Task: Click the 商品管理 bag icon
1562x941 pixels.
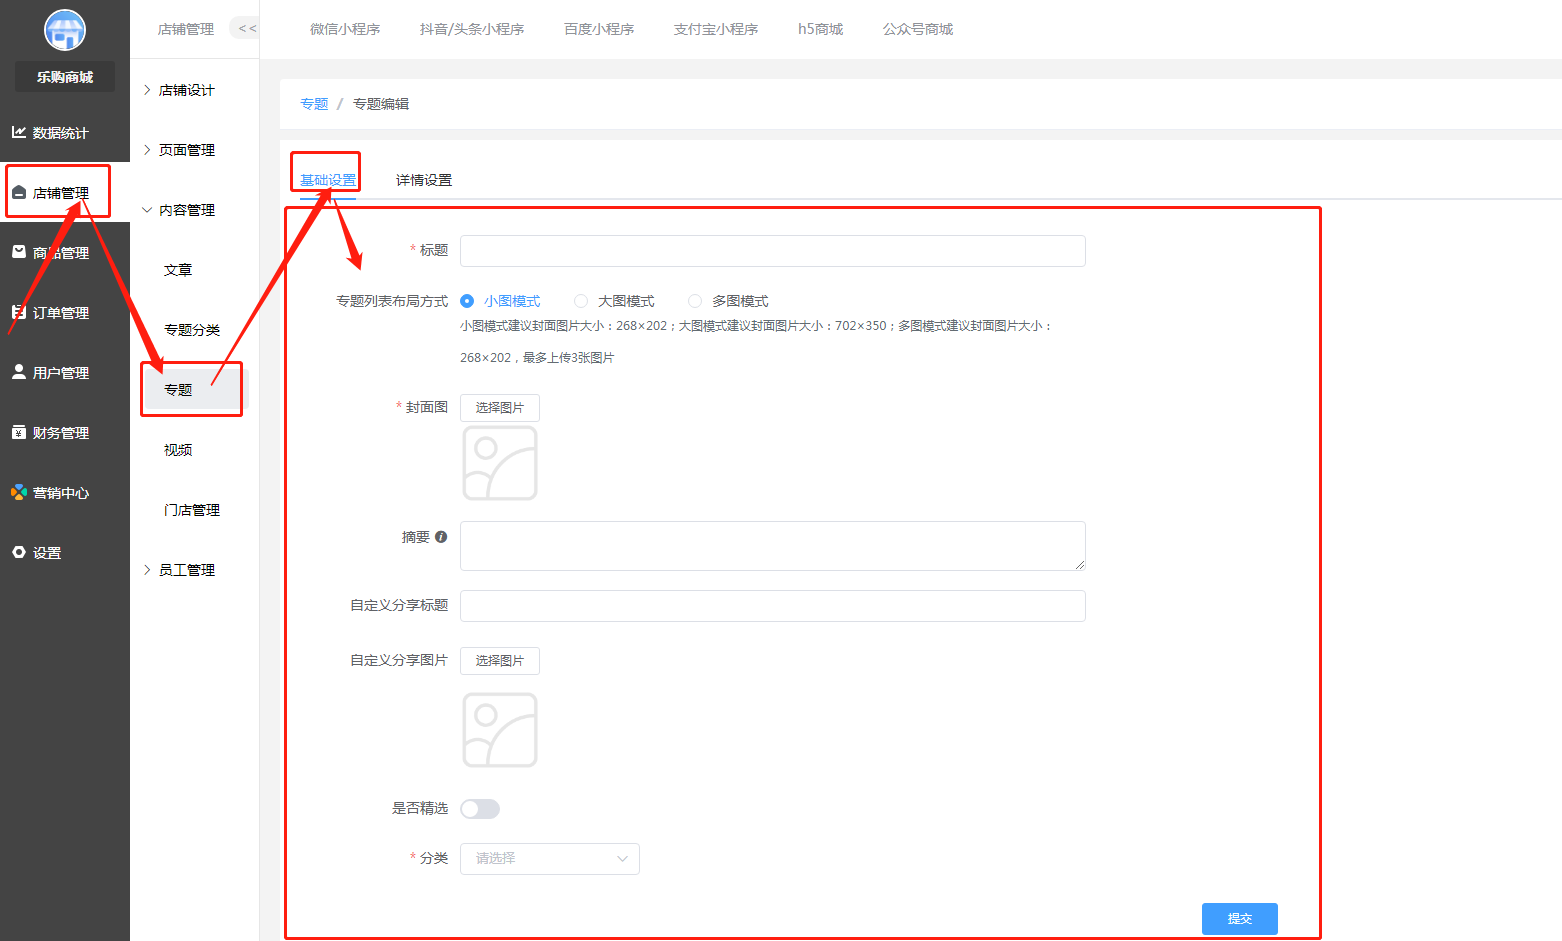Action: coord(19,252)
